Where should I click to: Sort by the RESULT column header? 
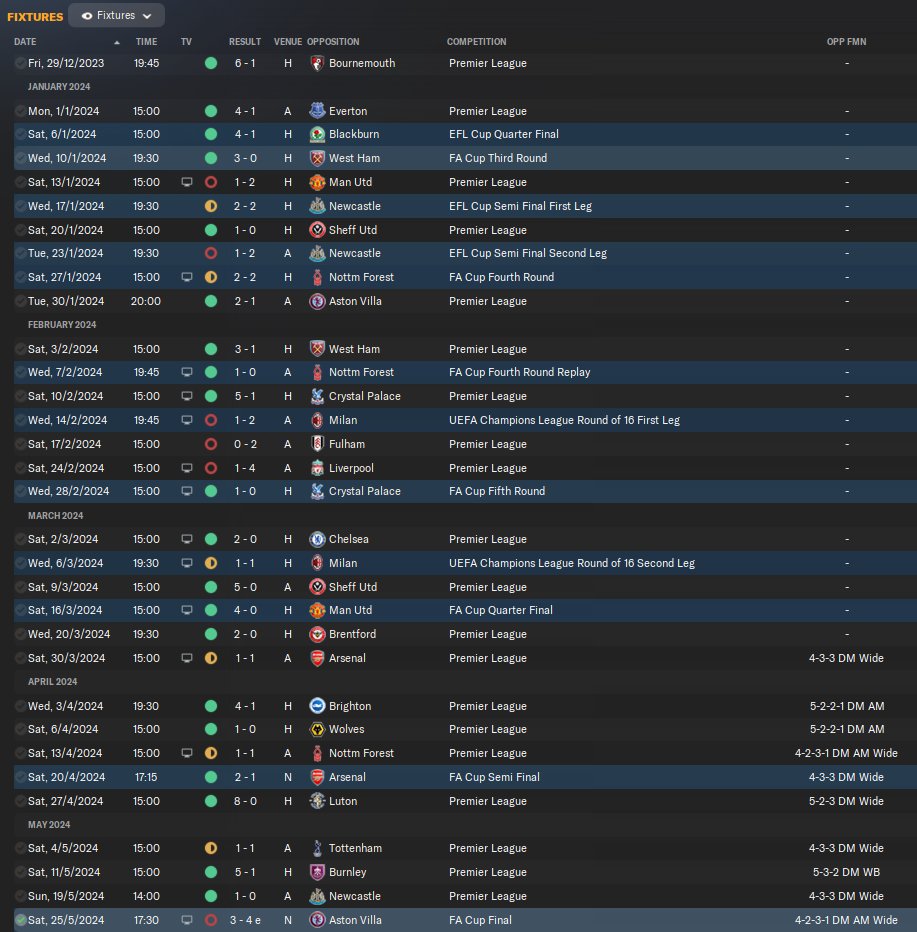[x=245, y=42]
